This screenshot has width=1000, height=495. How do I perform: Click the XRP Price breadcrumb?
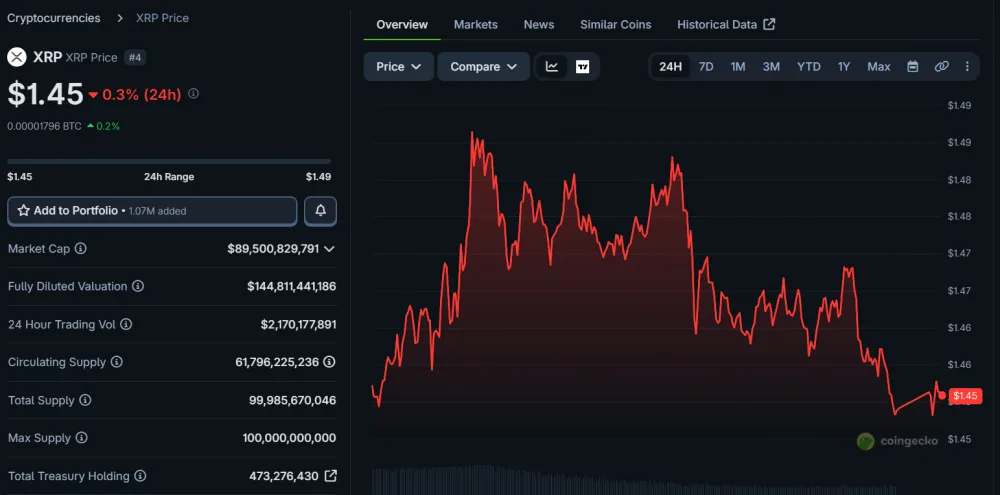pyautogui.click(x=162, y=18)
